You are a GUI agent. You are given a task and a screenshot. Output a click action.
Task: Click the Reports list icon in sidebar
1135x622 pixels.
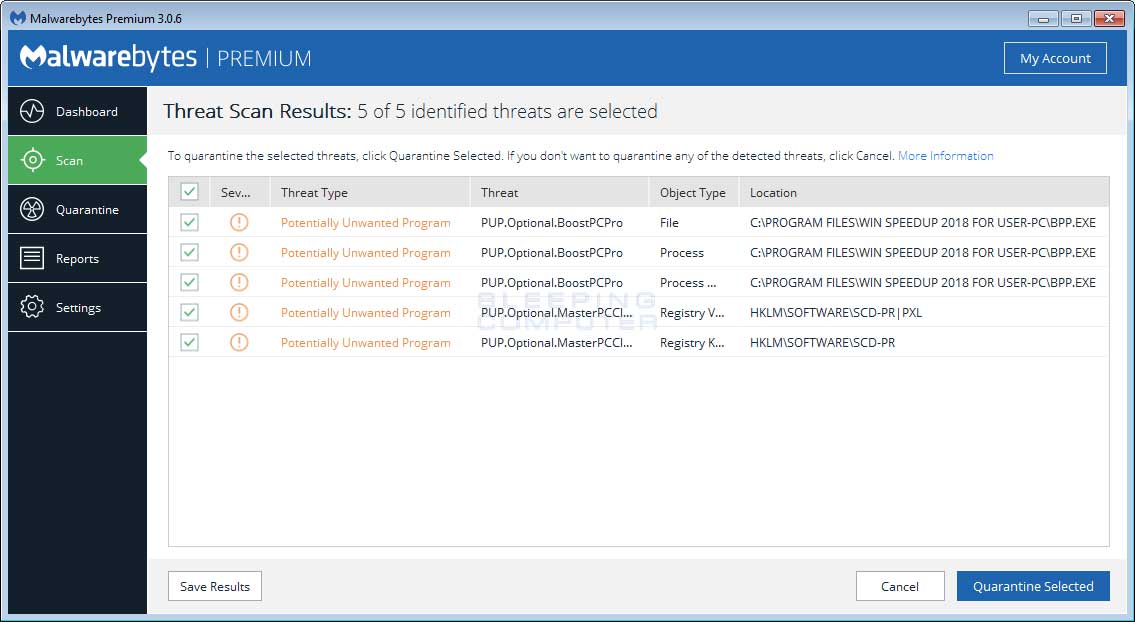click(x=32, y=258)
